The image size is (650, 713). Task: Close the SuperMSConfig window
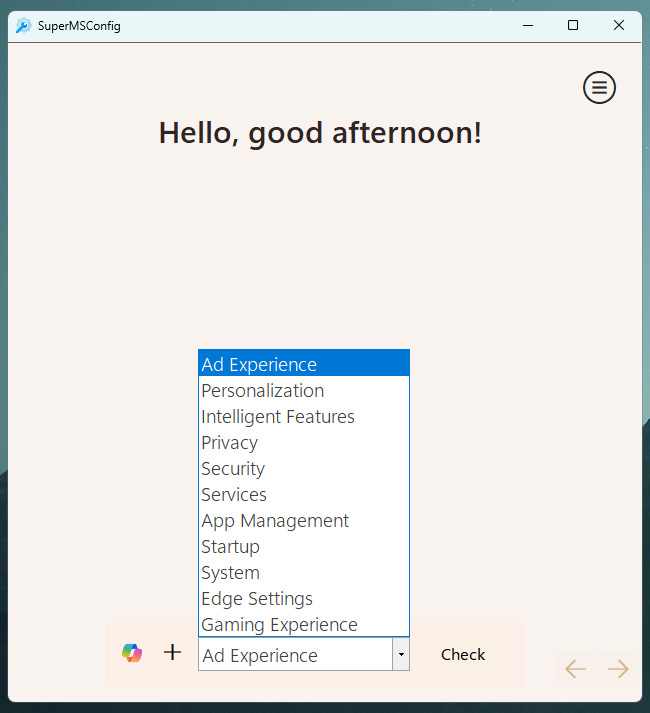pyautogui.click(x=619, y=25)
